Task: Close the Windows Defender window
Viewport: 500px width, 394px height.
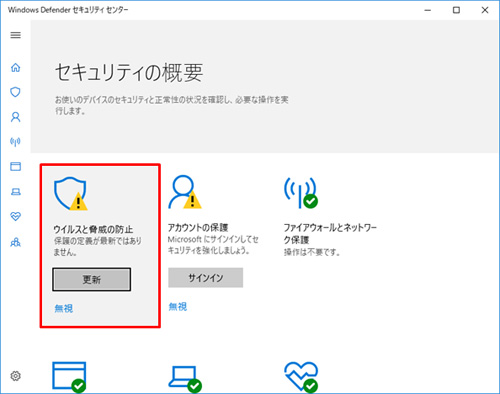Action: (x=485, y=10)
